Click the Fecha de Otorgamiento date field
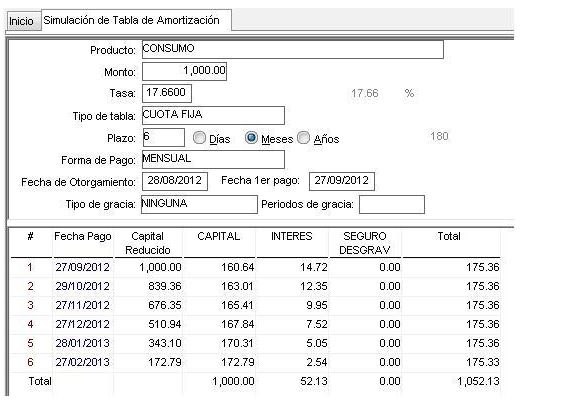This screenshot has height=406, width=575. pyautogui.click(x=175, y=181)
